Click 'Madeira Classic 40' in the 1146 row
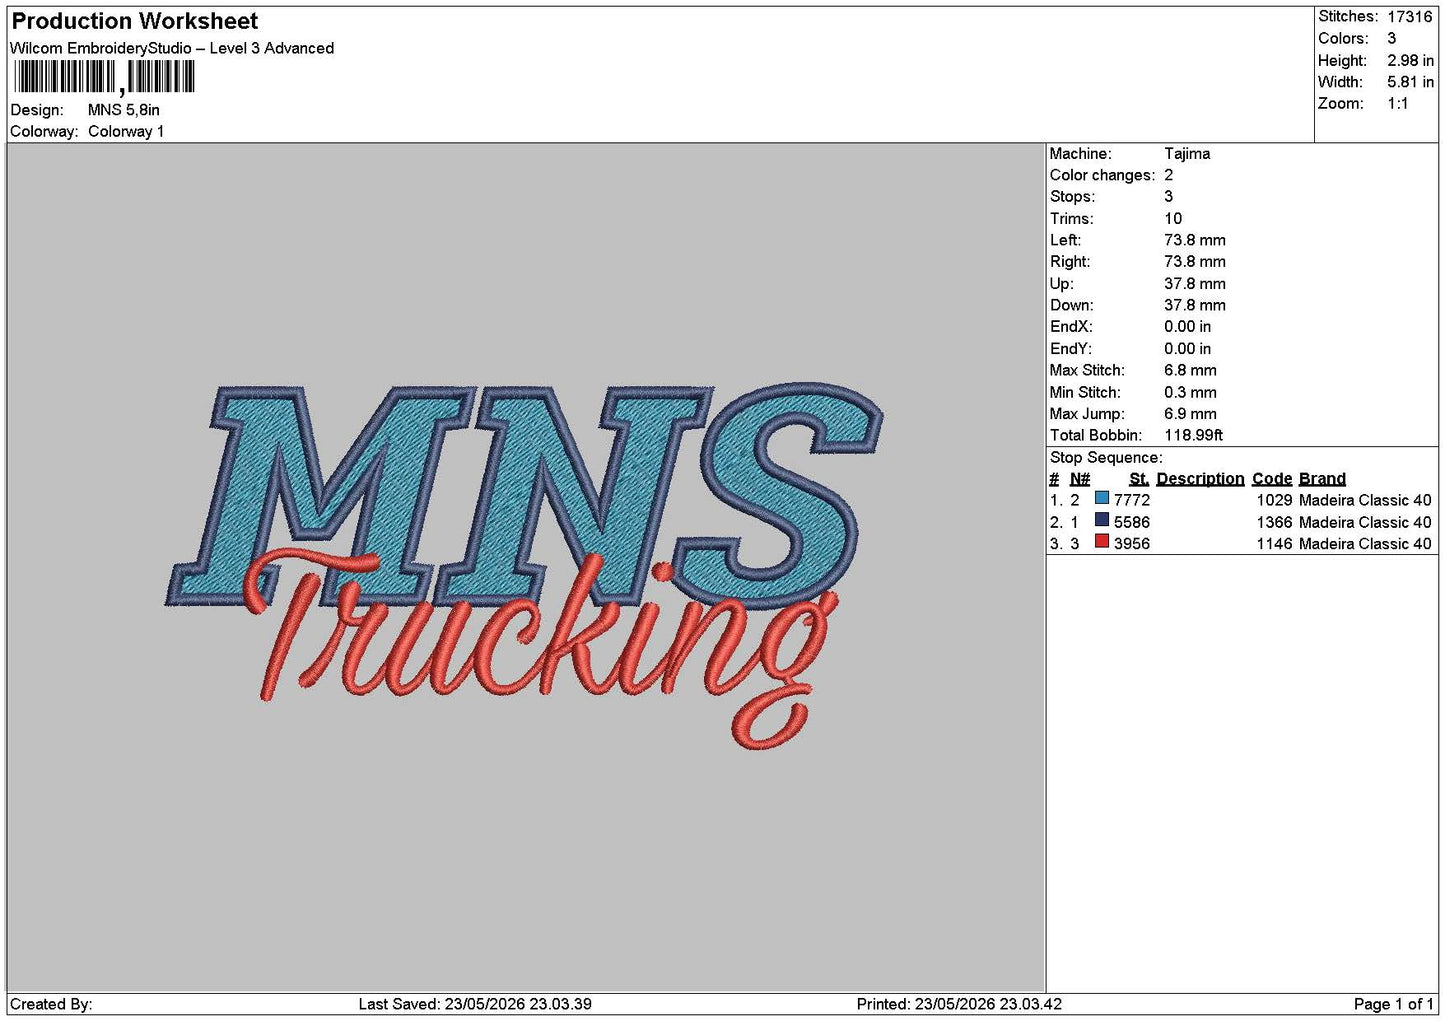1445x1021 pixels. tap(1365, 544)
